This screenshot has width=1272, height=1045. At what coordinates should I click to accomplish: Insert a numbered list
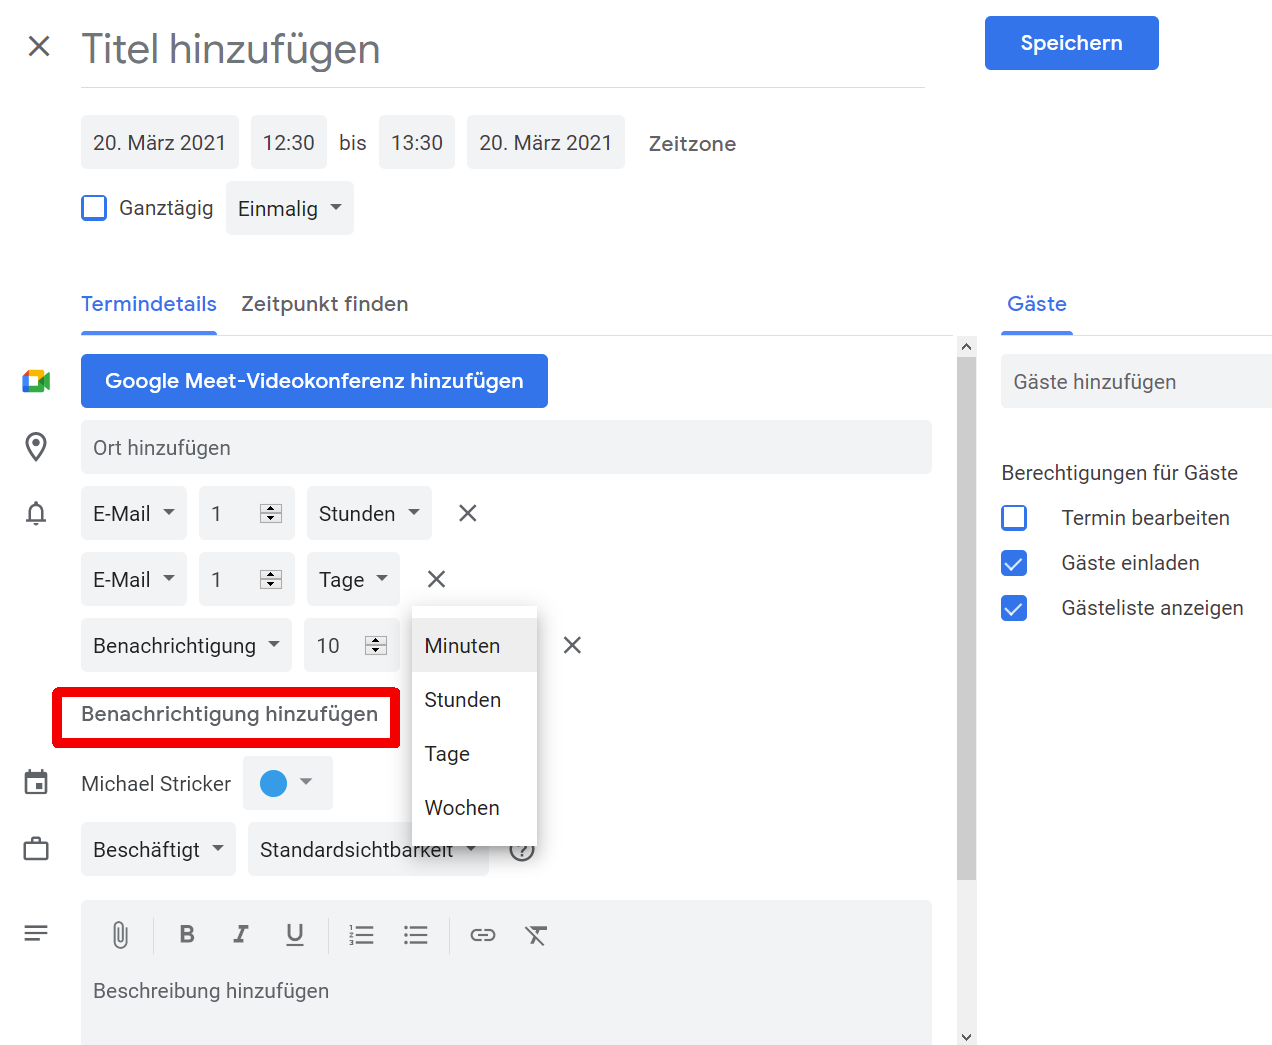(x=361, y=935)
